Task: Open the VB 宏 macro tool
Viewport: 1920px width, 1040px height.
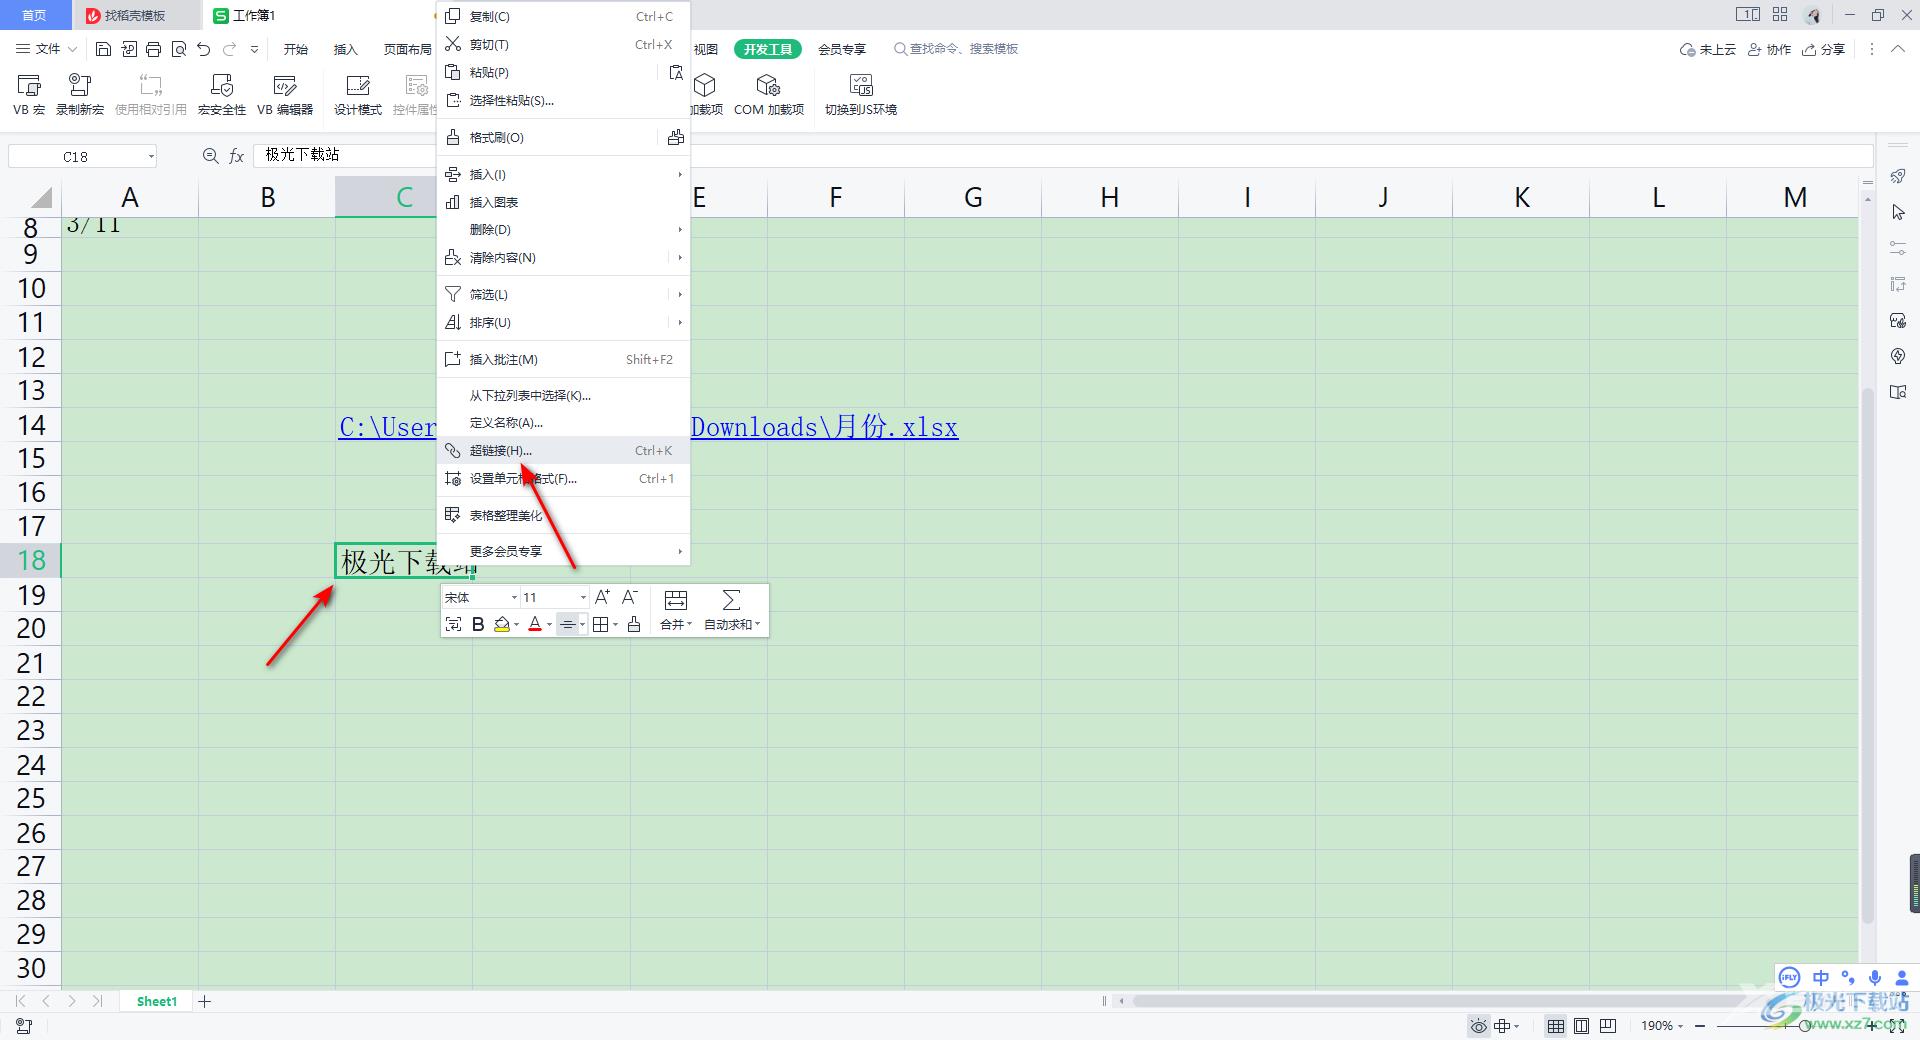Action: (29, 95)
